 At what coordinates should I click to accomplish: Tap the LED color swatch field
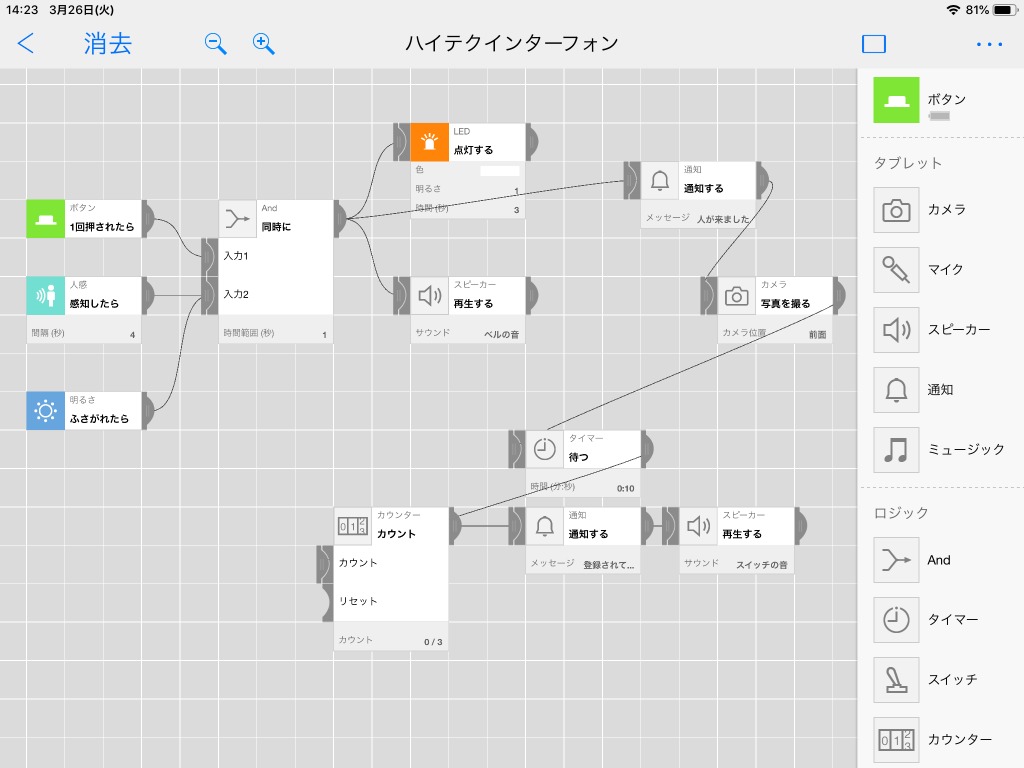[500, 170]
